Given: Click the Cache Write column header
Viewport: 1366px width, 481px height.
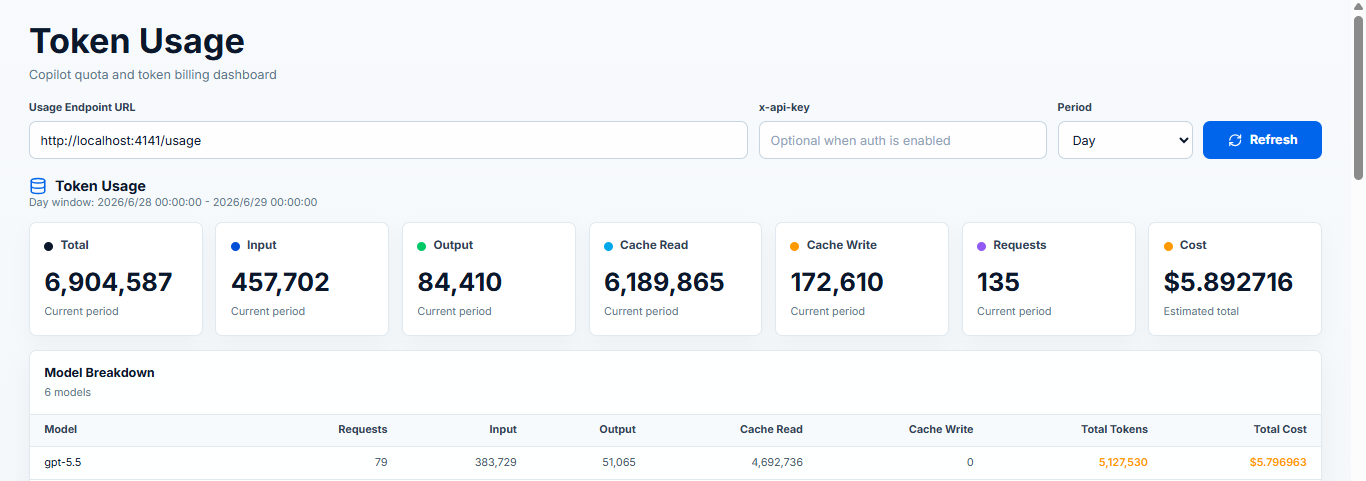Looking at the screenshot, I should [941, 429].
